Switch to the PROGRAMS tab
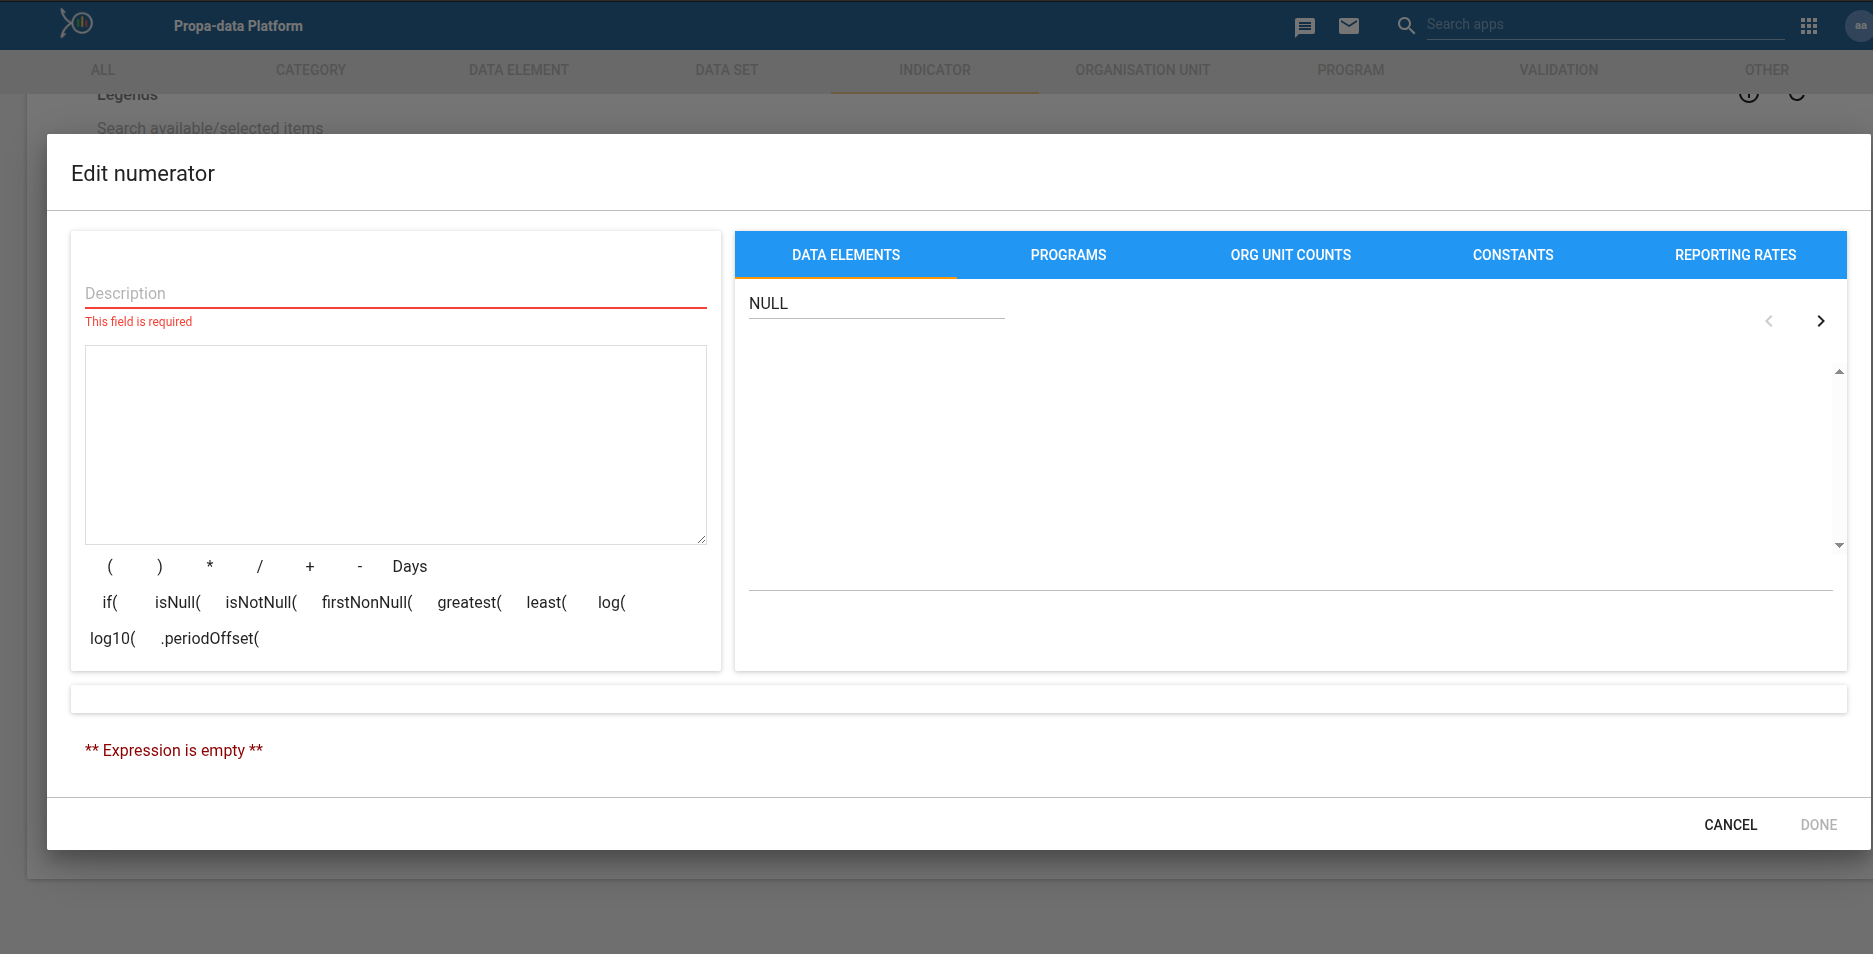The image size is (1873, 954). tap(1068, 255)
